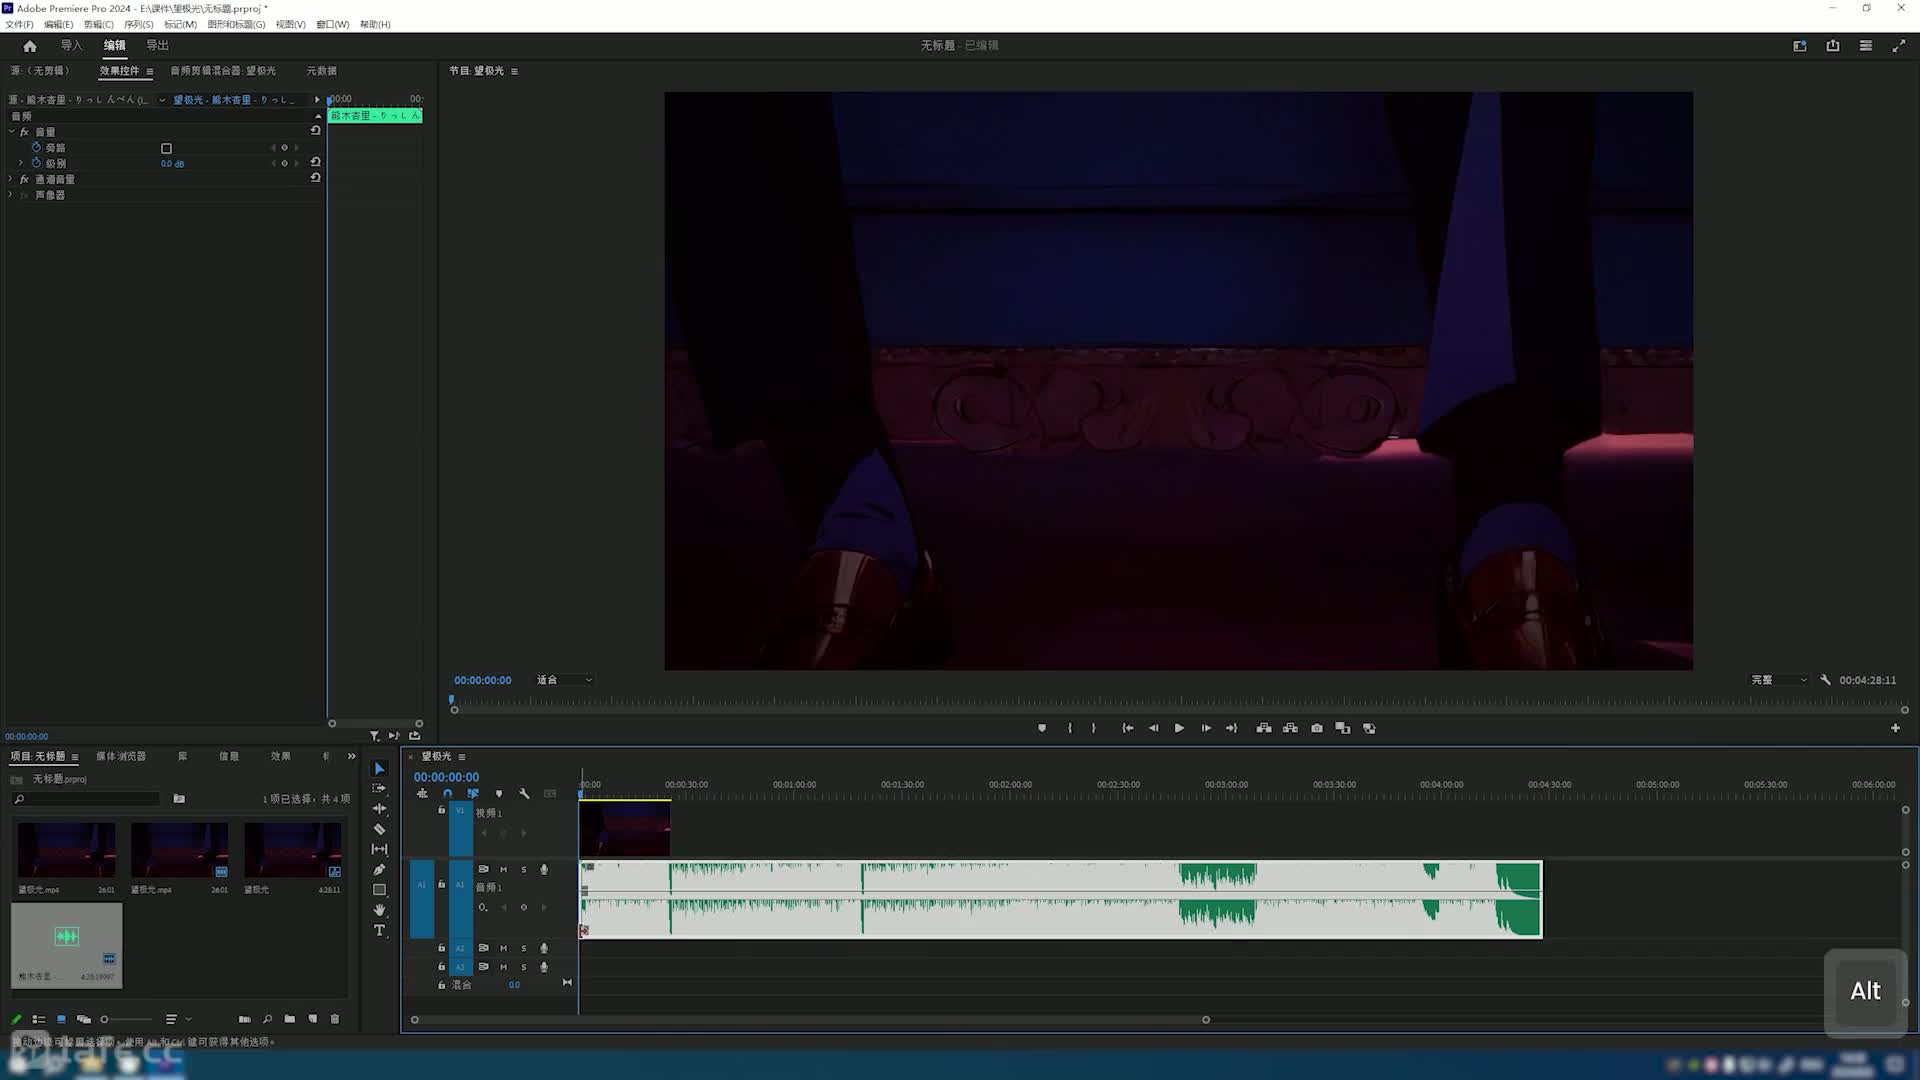Delete selected item with trash icon
This screenshot has height=1080, width=1920.
335,1019
